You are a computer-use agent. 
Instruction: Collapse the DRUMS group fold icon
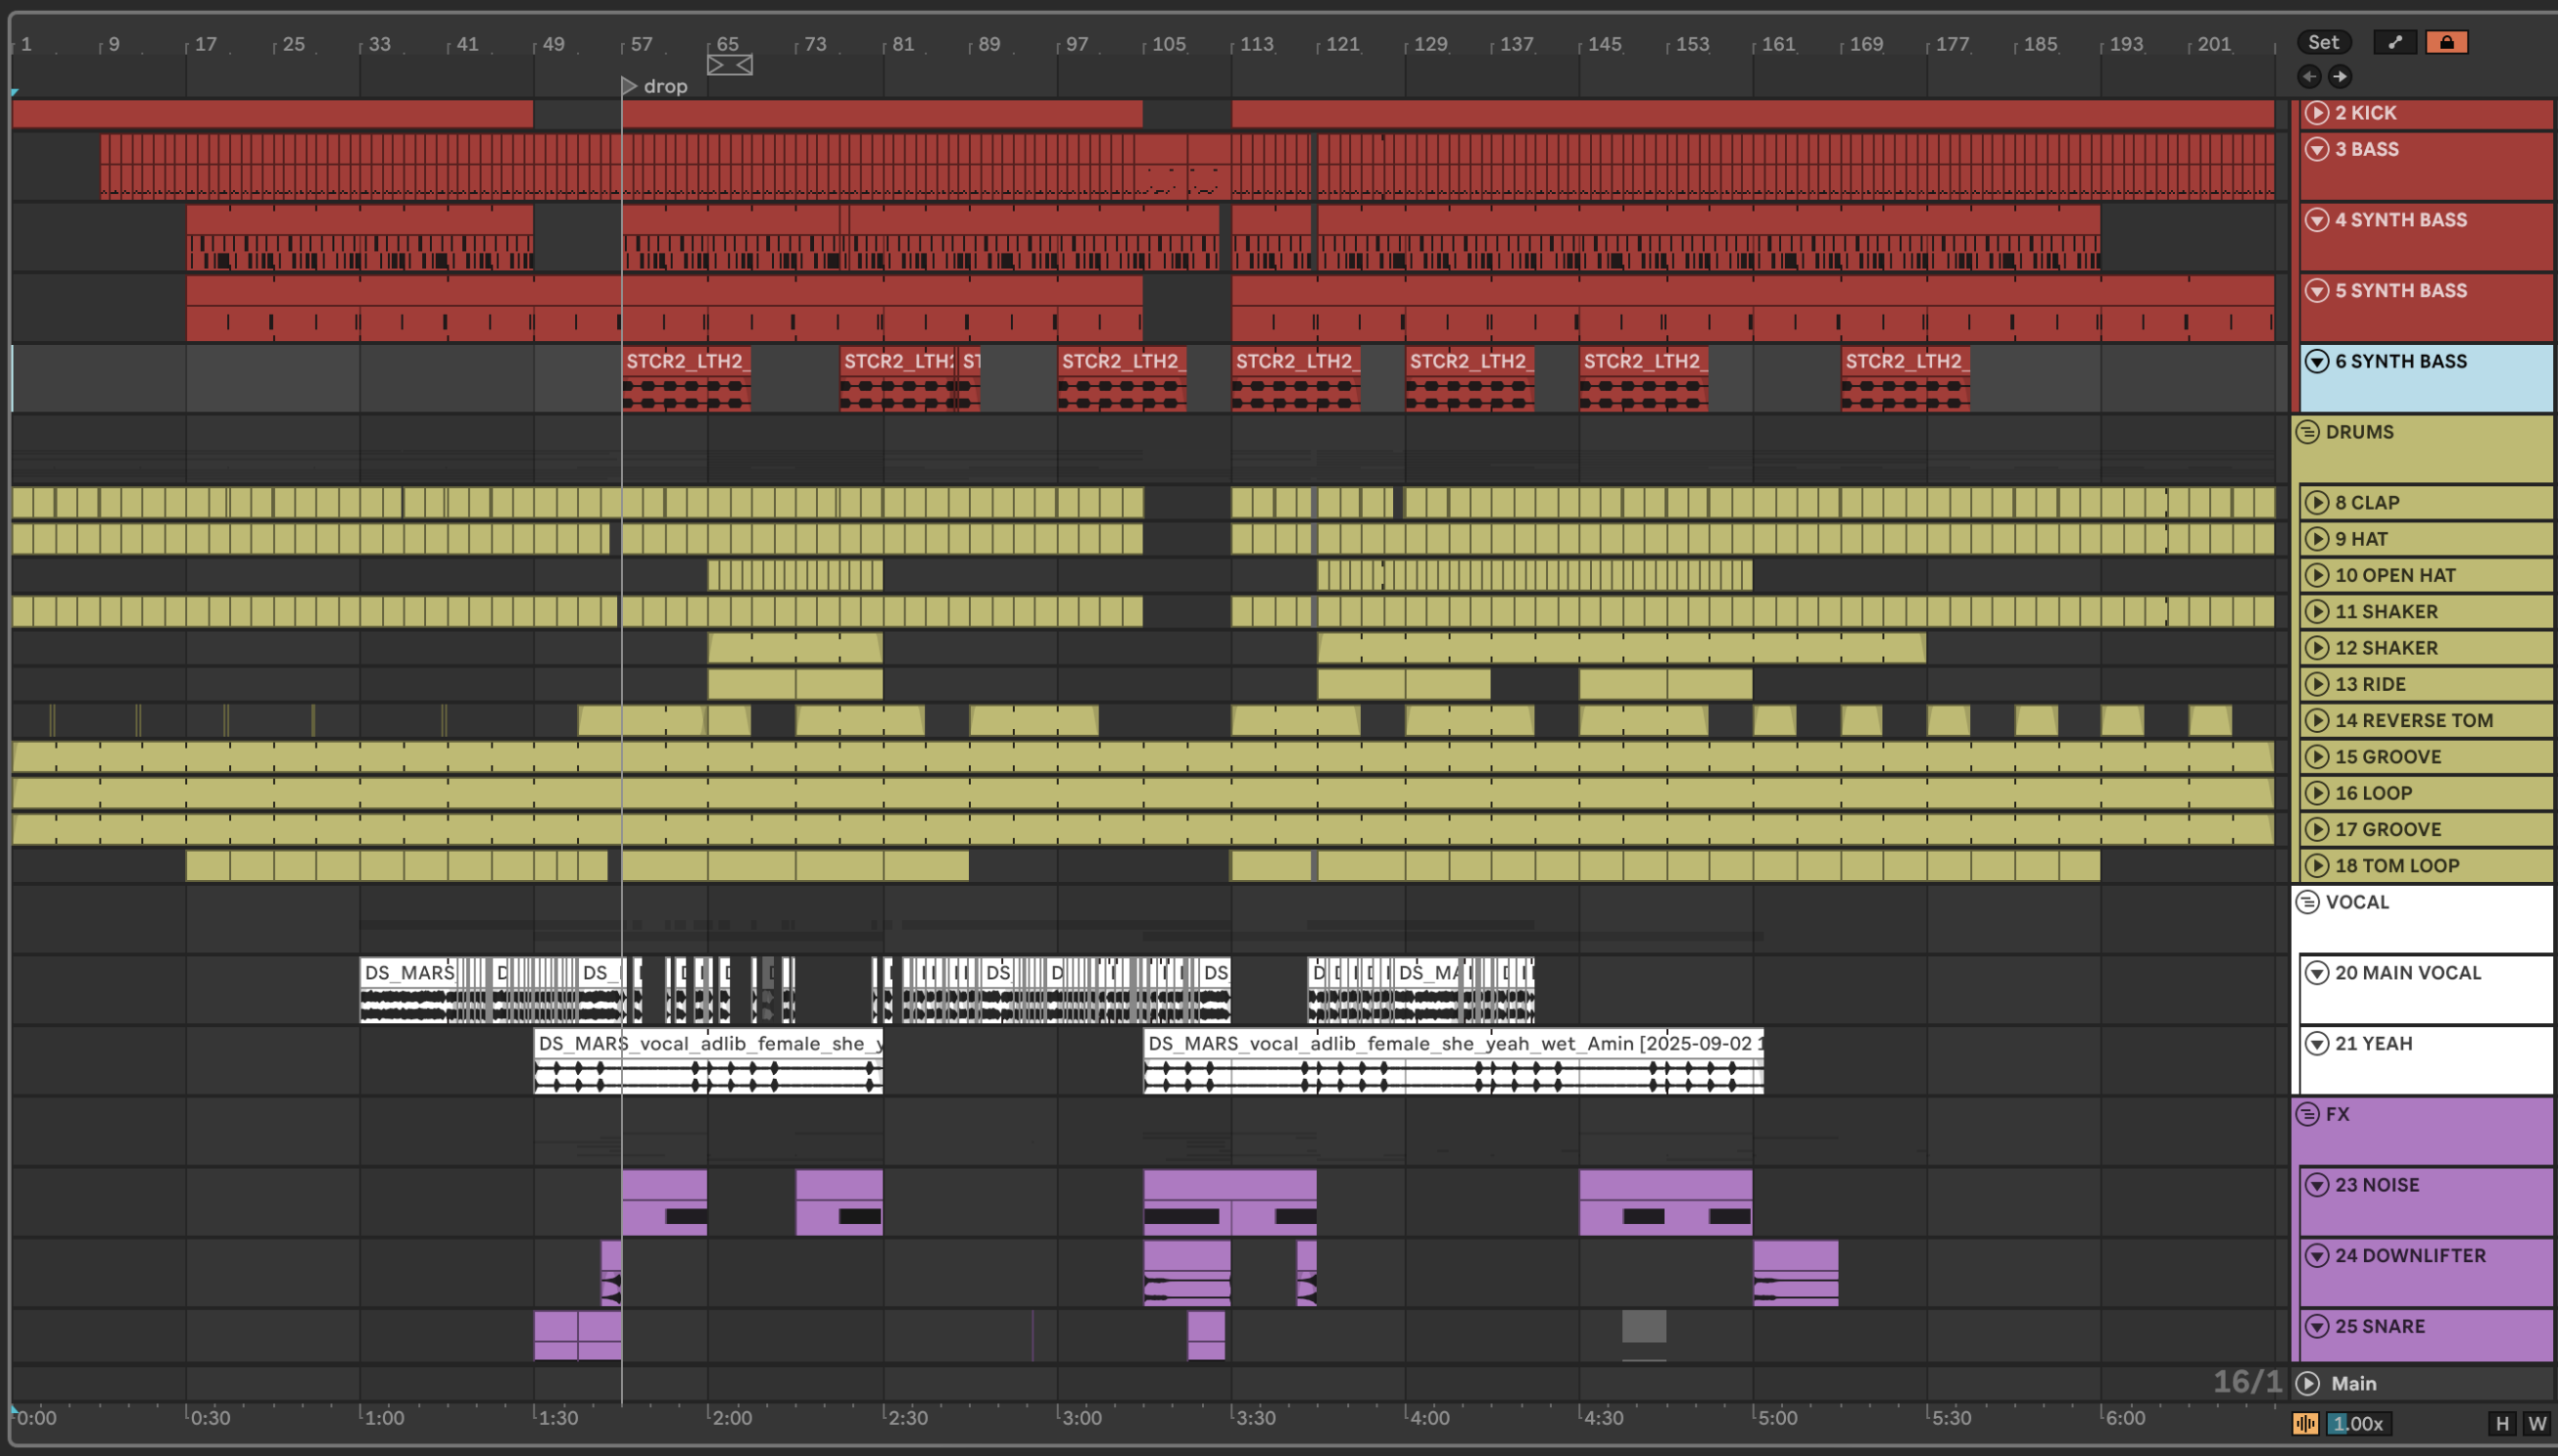(x=2307, y=432)
